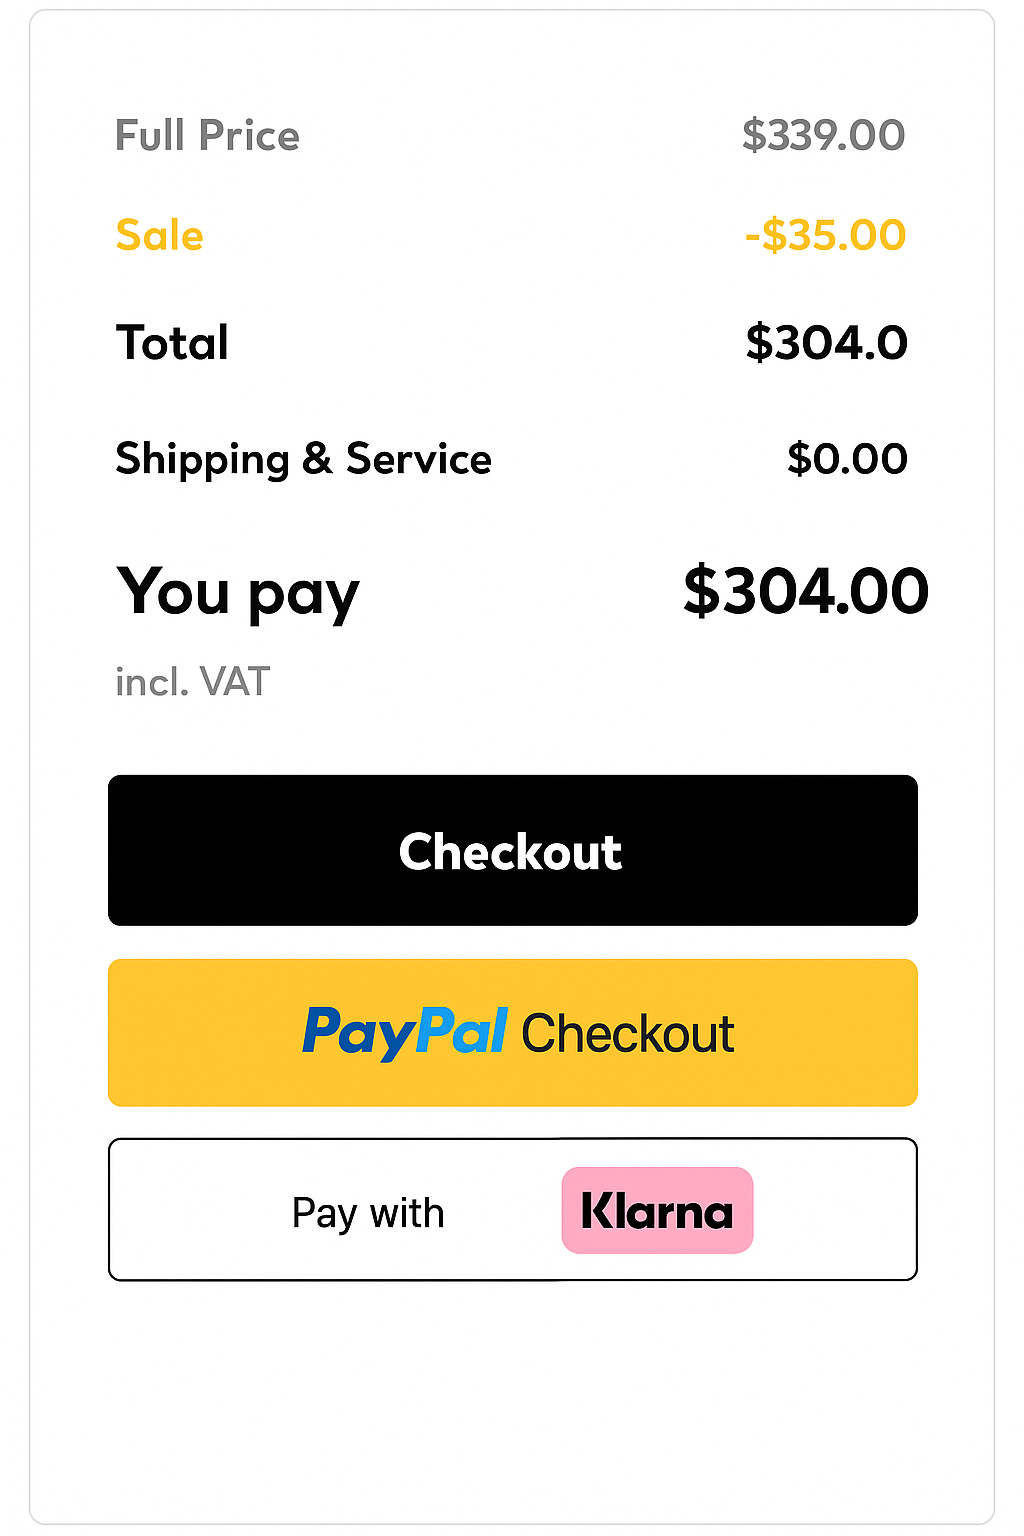This screenshot has width=1024, height=1536.
Task: Click the Full Price label
Action: (x=207, y=136)
